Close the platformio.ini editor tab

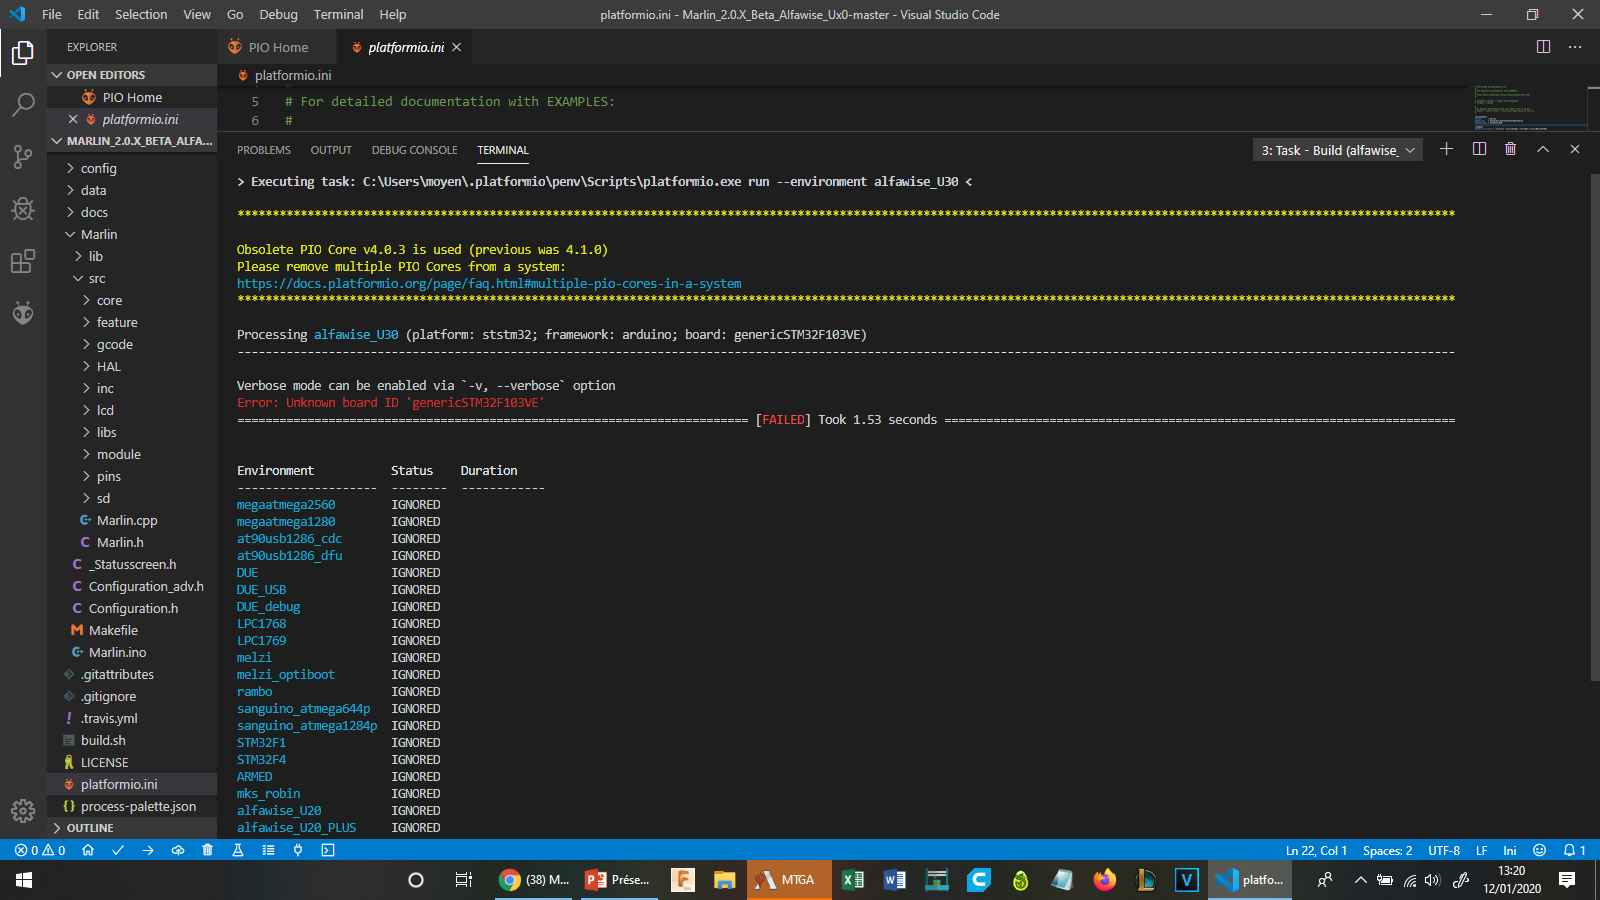456,47
